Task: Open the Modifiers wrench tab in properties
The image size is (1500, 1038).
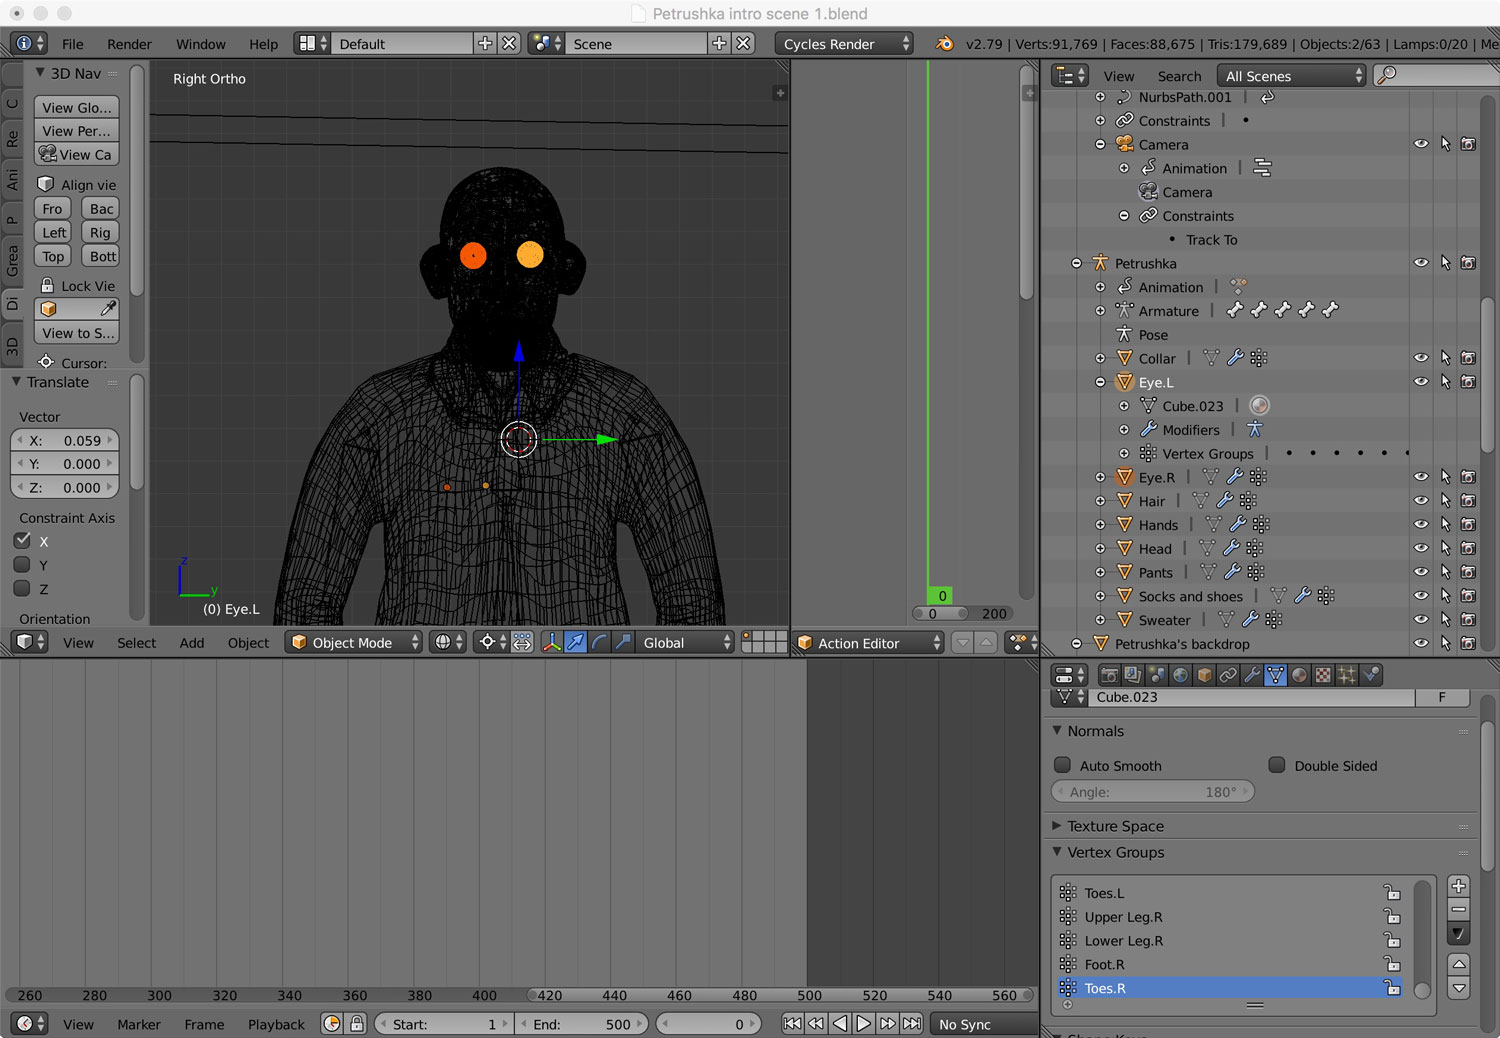Action: tap(1251, 676)
